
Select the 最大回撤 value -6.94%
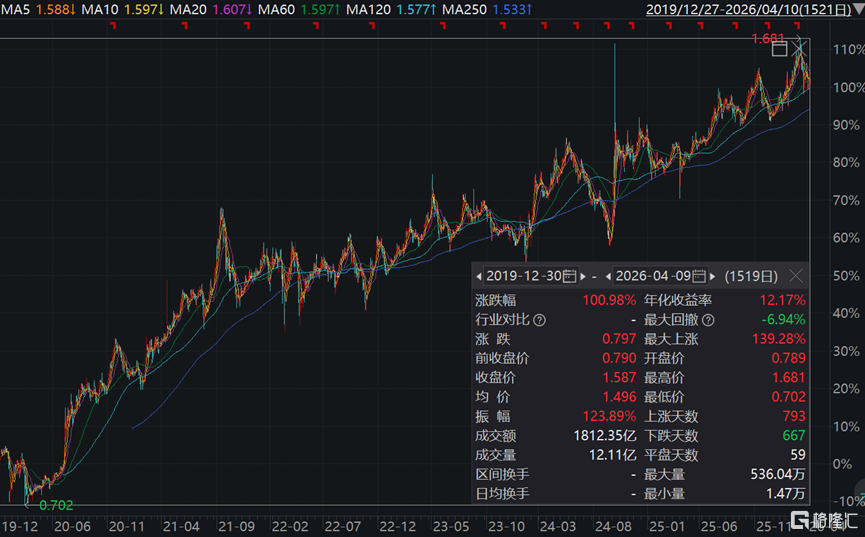[x=783, y=320]
